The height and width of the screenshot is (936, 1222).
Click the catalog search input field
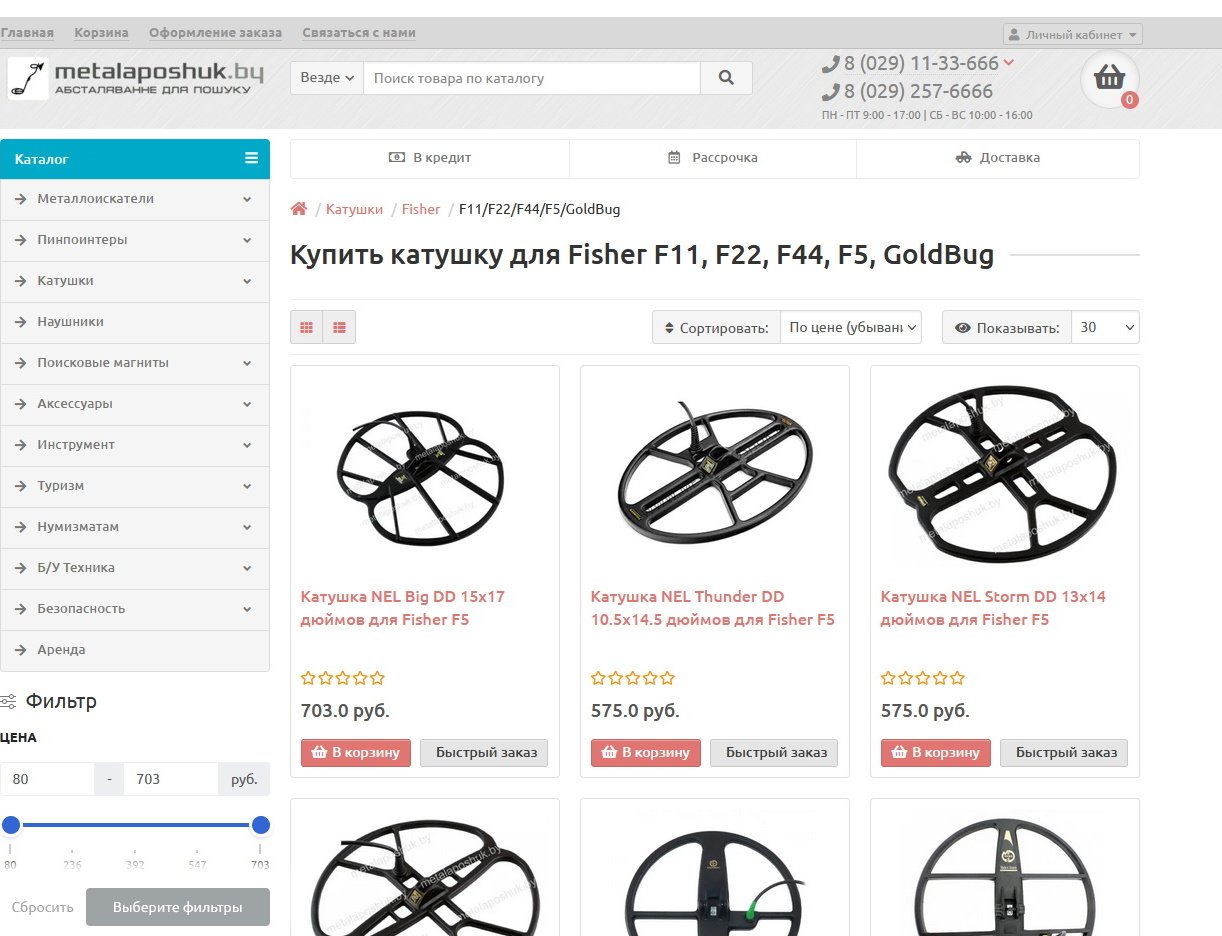click(532, 78)
